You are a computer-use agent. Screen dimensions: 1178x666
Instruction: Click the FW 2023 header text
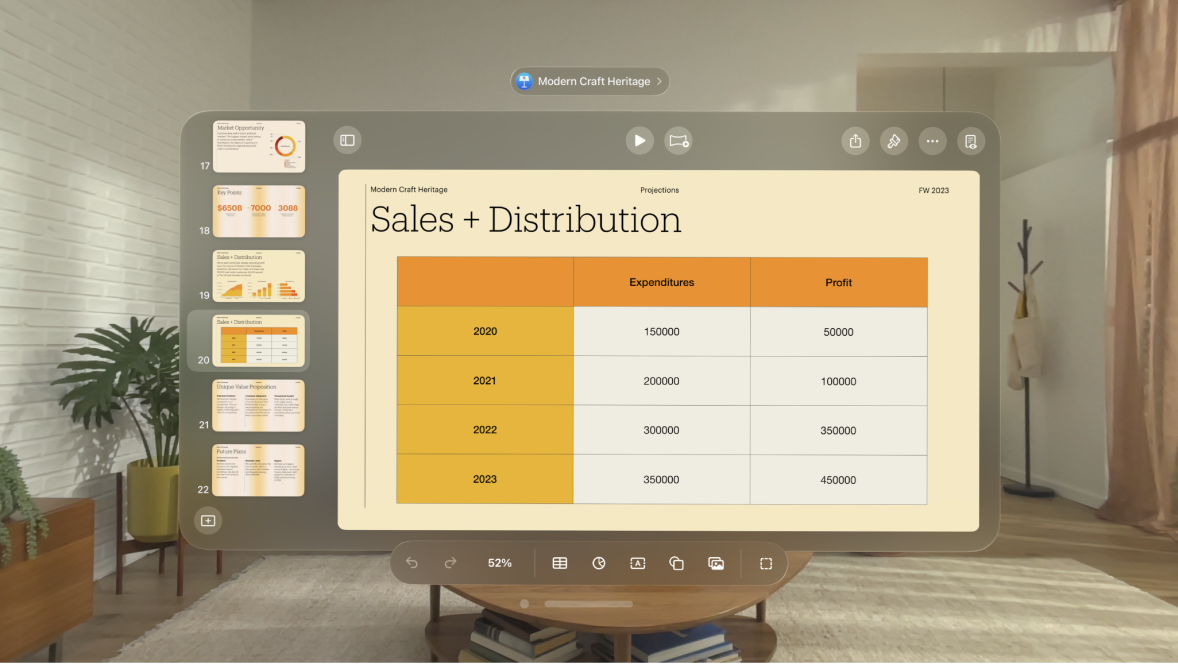point(934,190)
